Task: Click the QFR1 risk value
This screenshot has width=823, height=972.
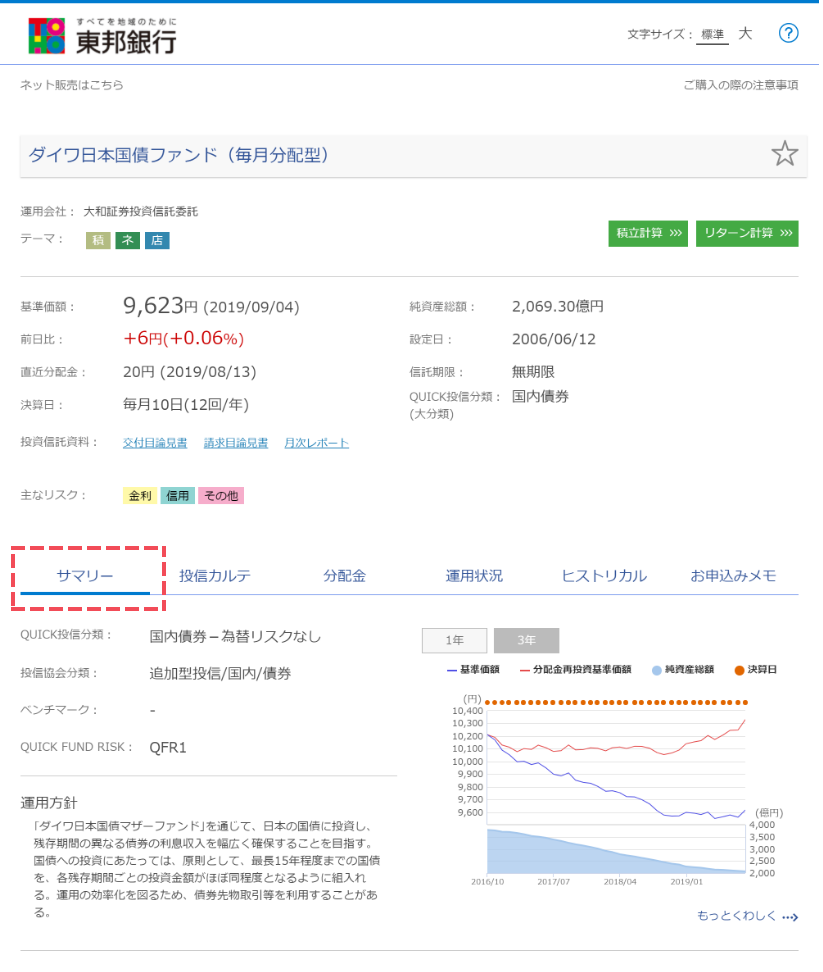Action: (168, 748)
